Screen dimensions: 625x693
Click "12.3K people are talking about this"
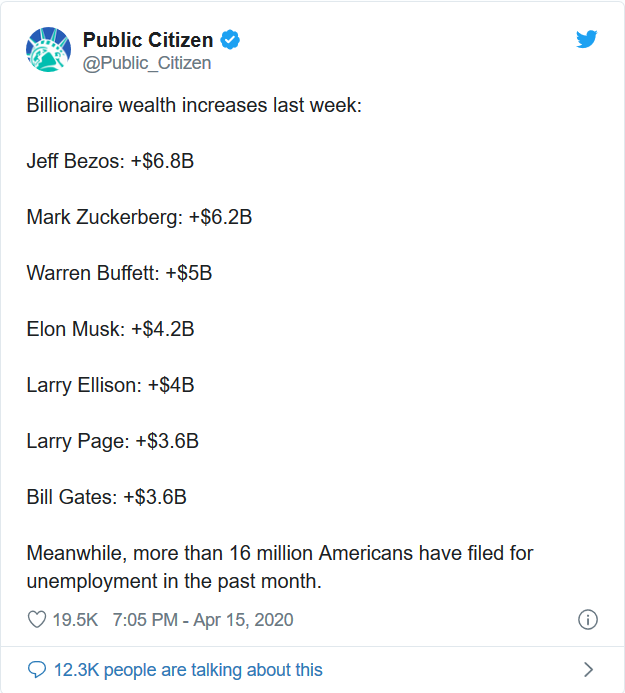[x=186, y=670]
